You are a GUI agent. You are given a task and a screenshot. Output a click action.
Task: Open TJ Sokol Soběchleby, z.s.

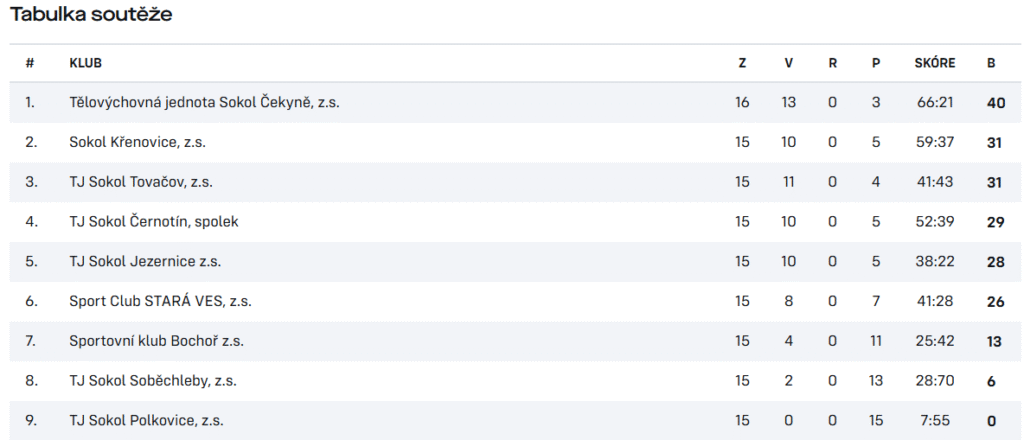153,381
